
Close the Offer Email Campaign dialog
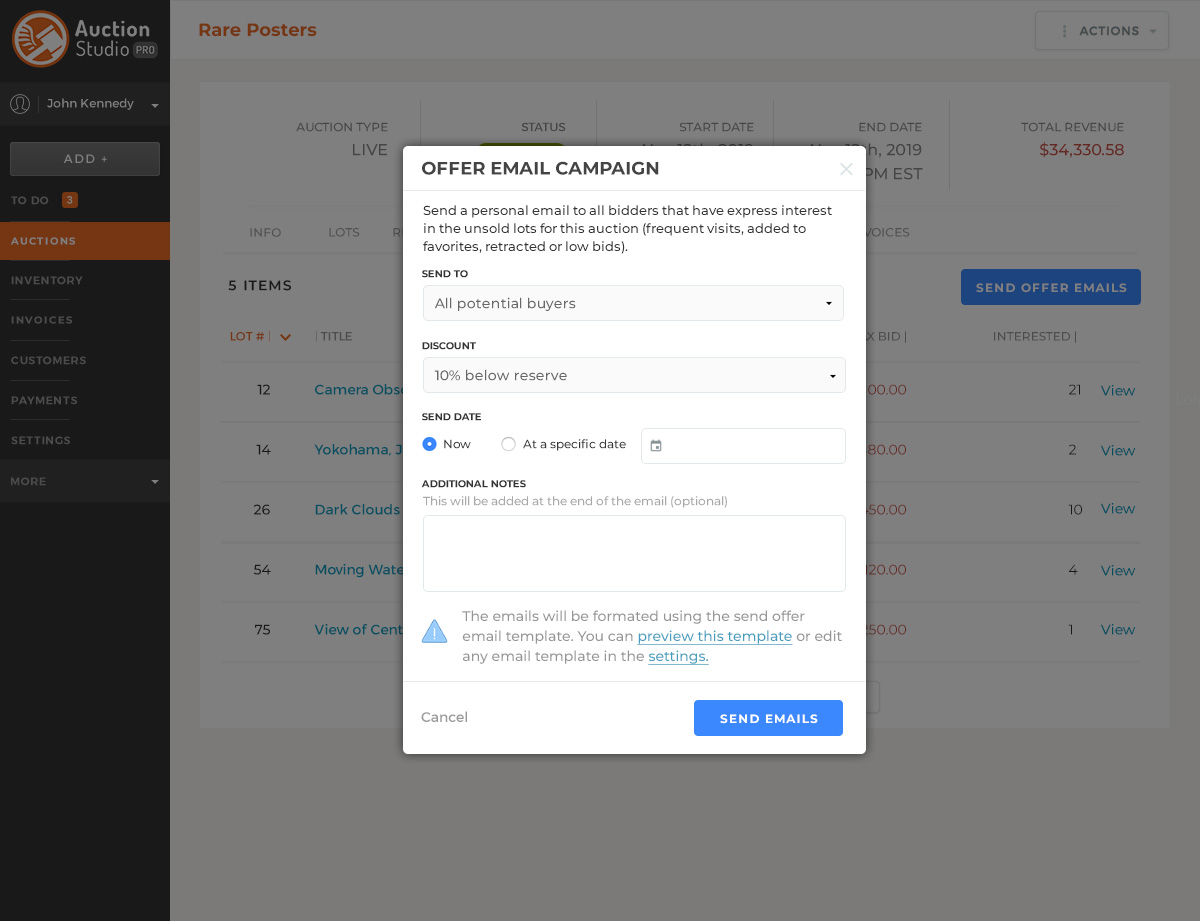(846, 169)
